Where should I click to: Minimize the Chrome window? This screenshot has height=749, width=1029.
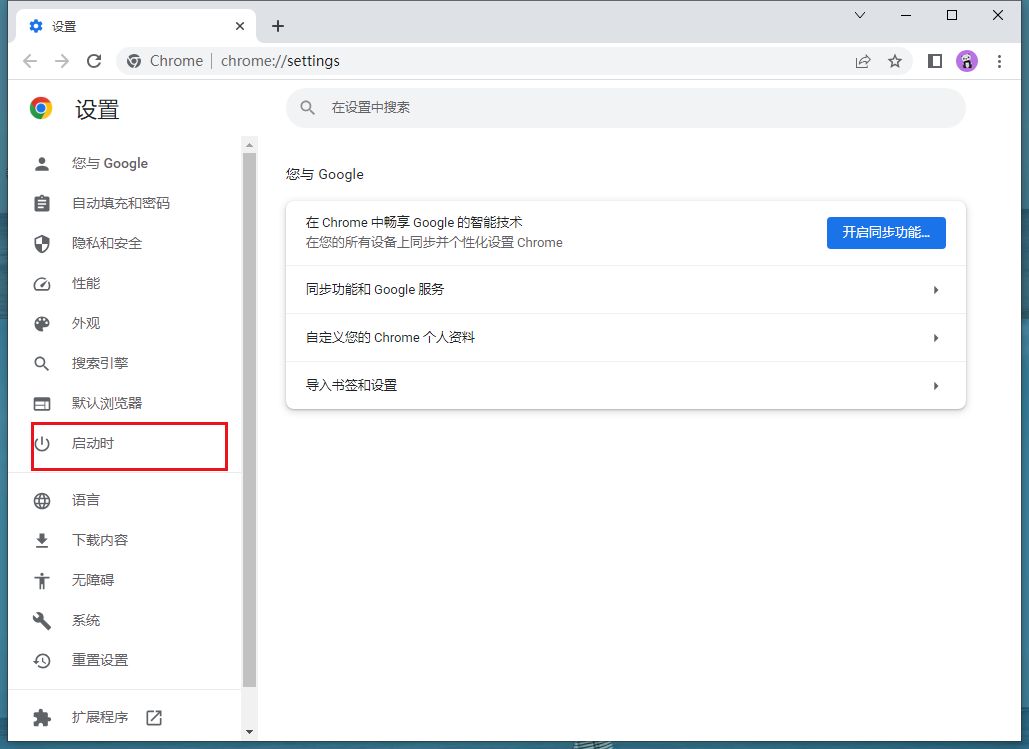tap(906, 14)
